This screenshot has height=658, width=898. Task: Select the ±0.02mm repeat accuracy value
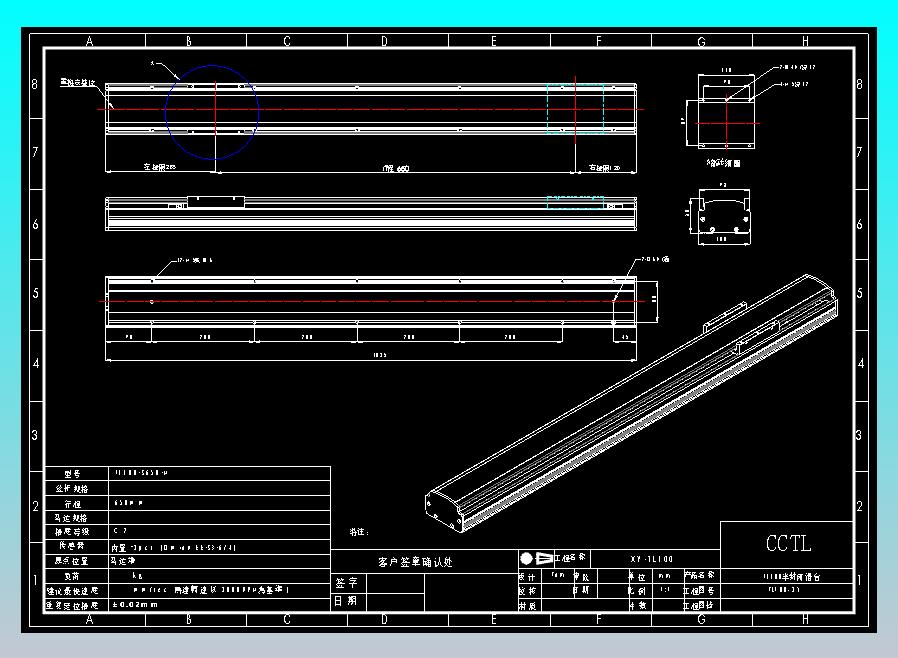[x=135, y=605]
